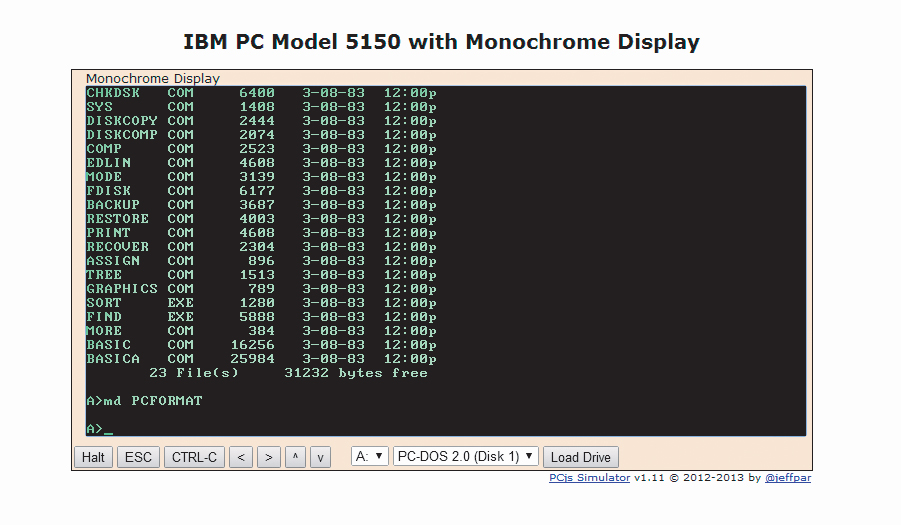Click the CTRL-C button

[x=194, y=457]
